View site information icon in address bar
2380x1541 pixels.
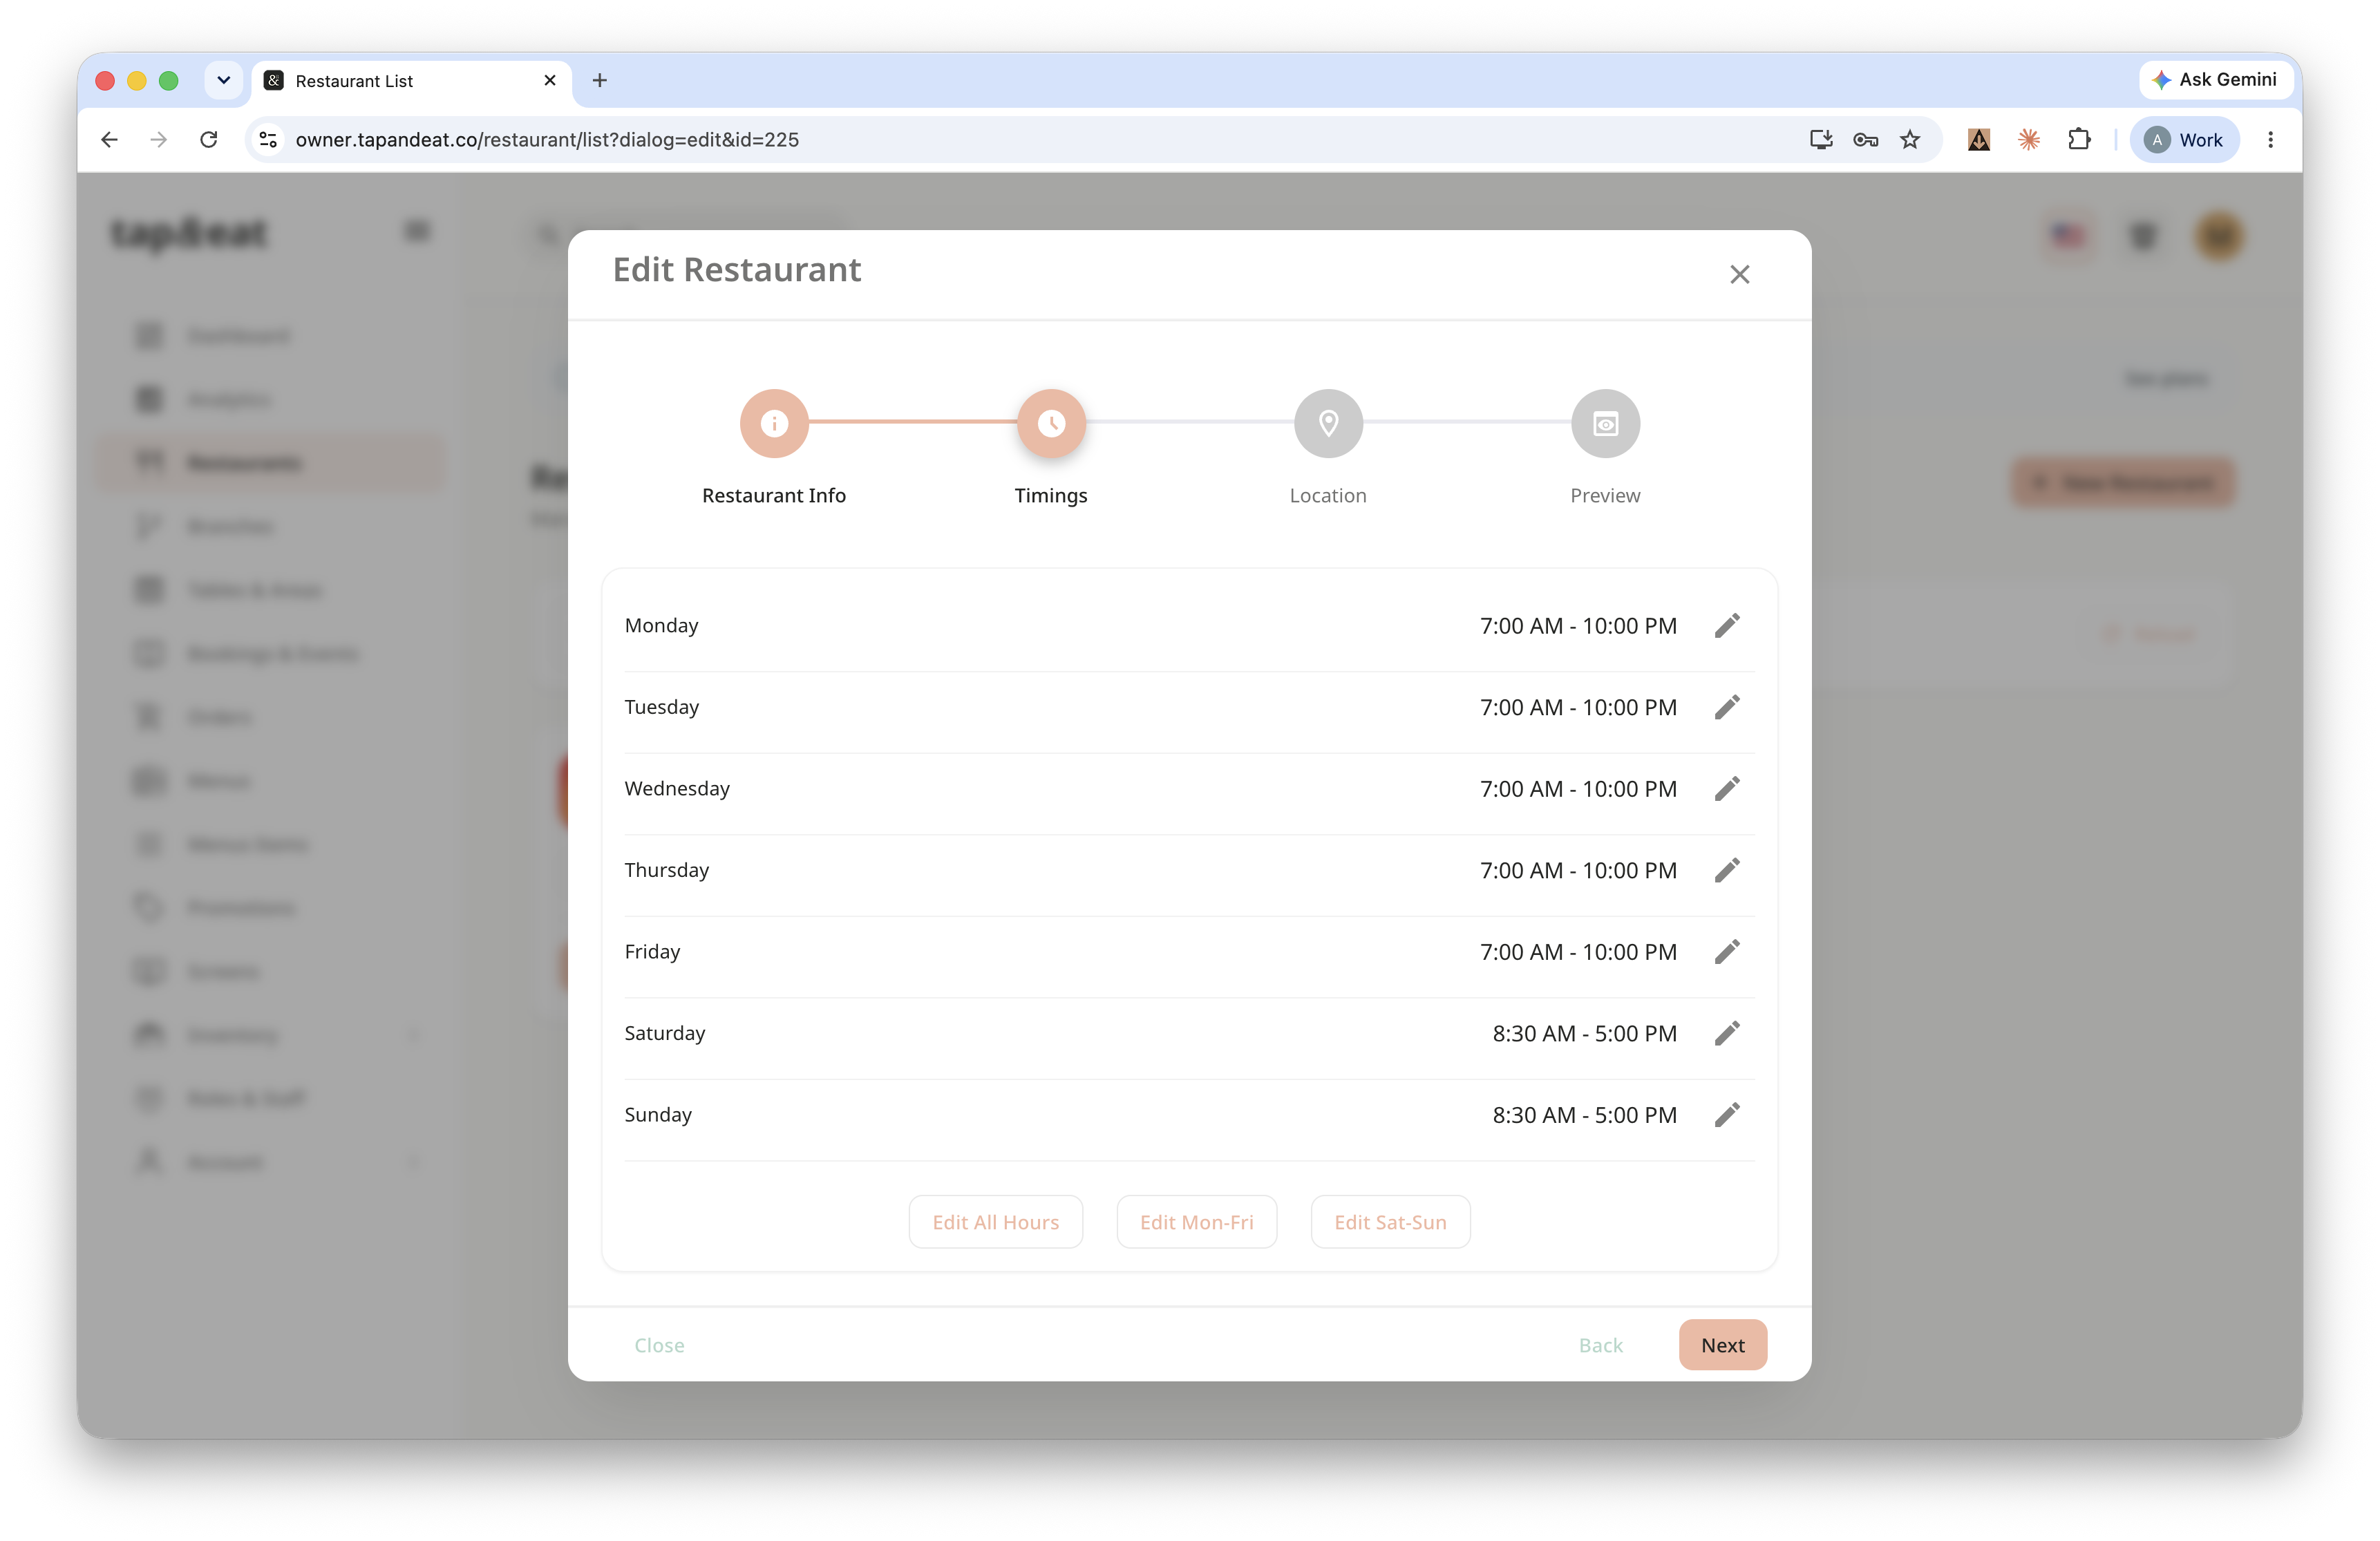268,140
